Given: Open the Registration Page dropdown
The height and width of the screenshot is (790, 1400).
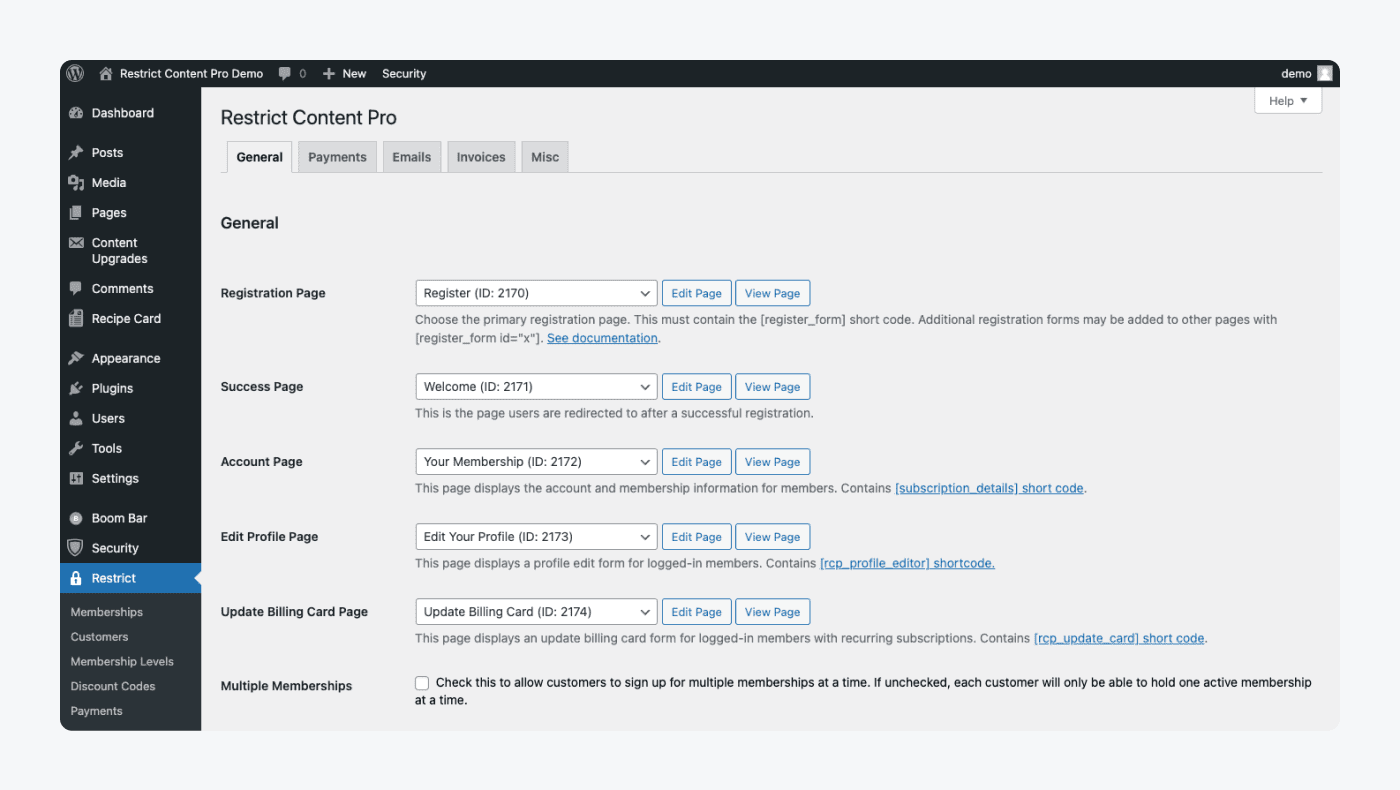Looking at the screenshot, I should (536, 292).
